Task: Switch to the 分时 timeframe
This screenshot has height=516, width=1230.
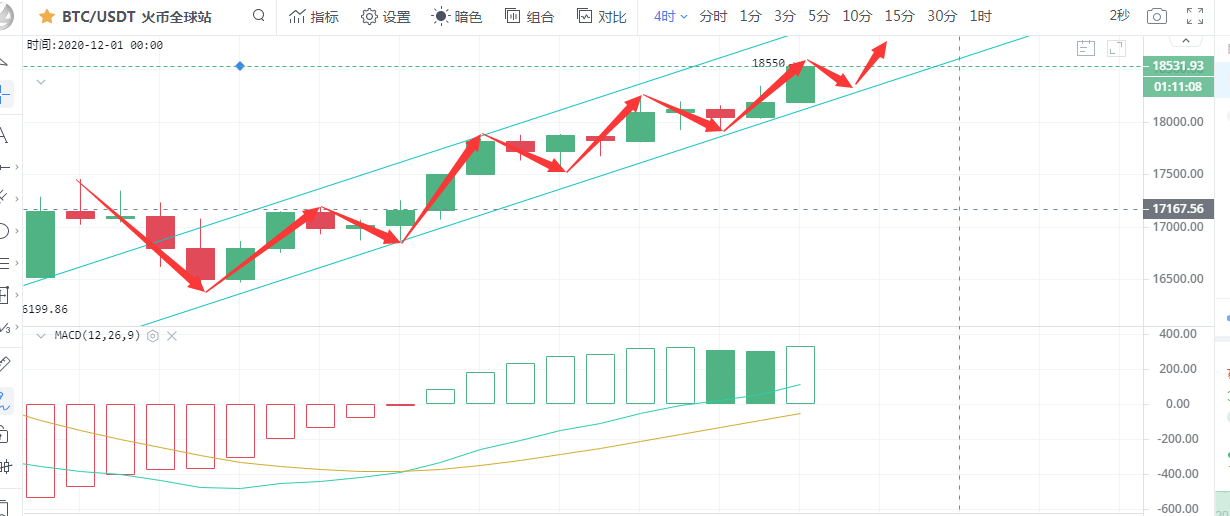Action: (713, 17)
